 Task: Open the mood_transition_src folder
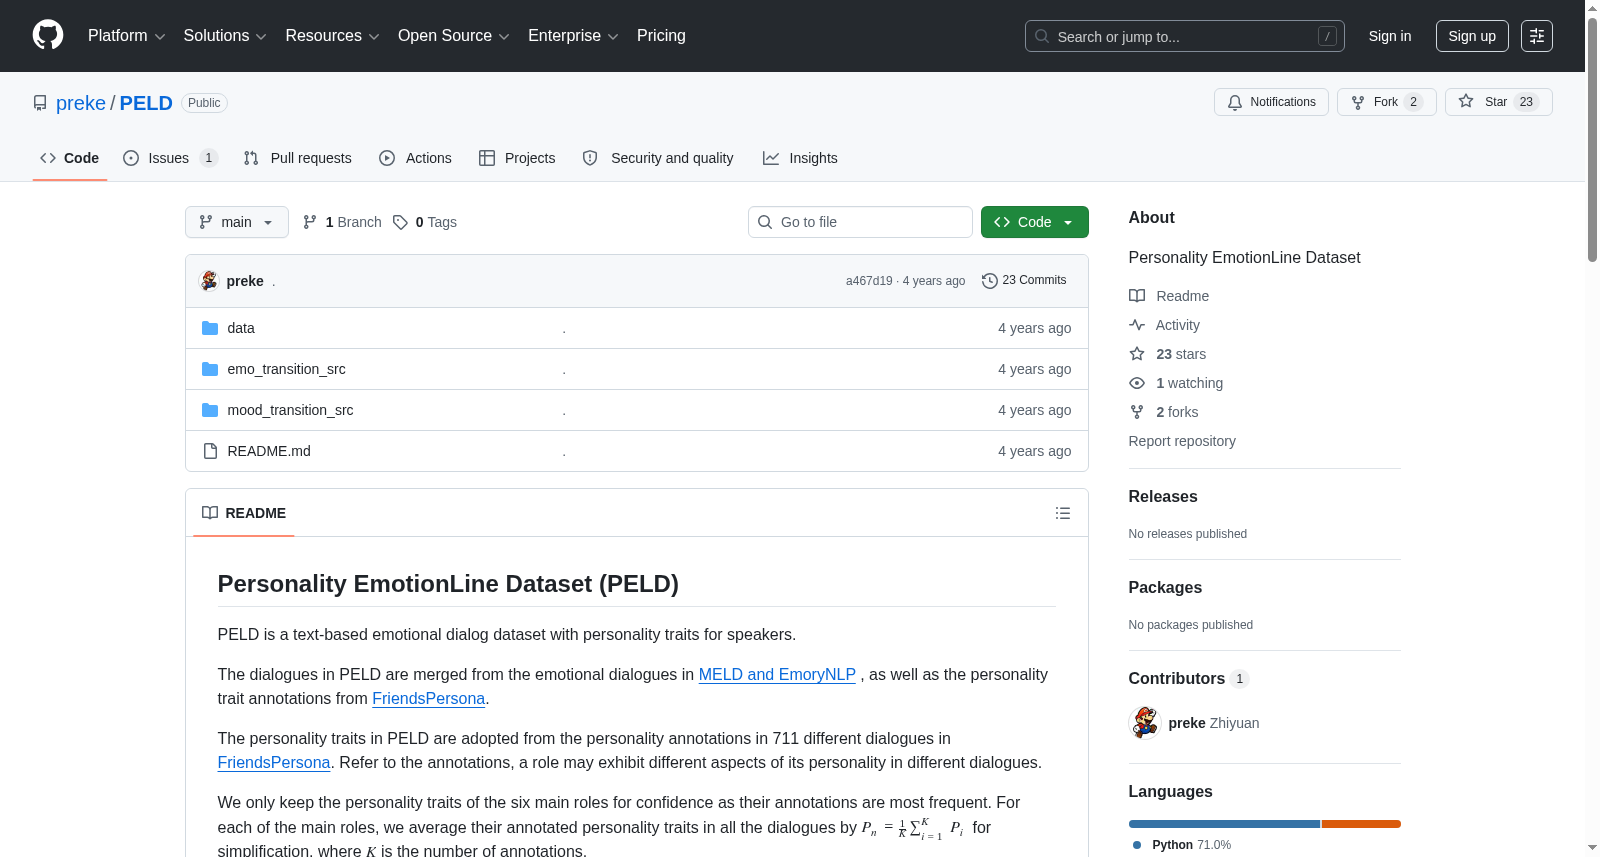click(x=290, y=410)
